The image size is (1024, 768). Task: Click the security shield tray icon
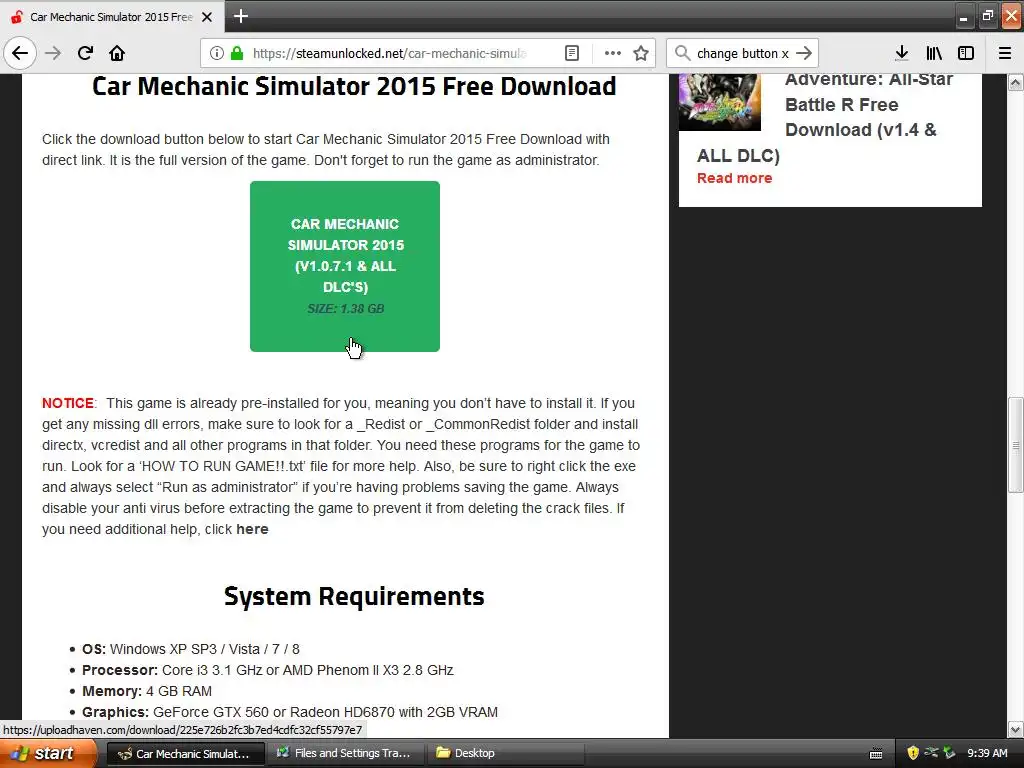(913, 753)
